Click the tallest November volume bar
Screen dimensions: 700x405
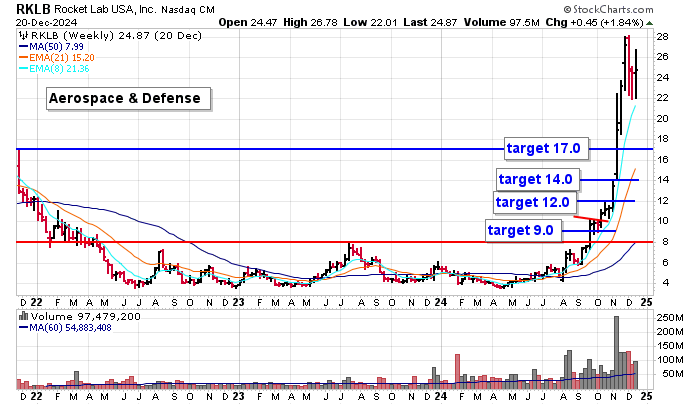tap(617, 352)
